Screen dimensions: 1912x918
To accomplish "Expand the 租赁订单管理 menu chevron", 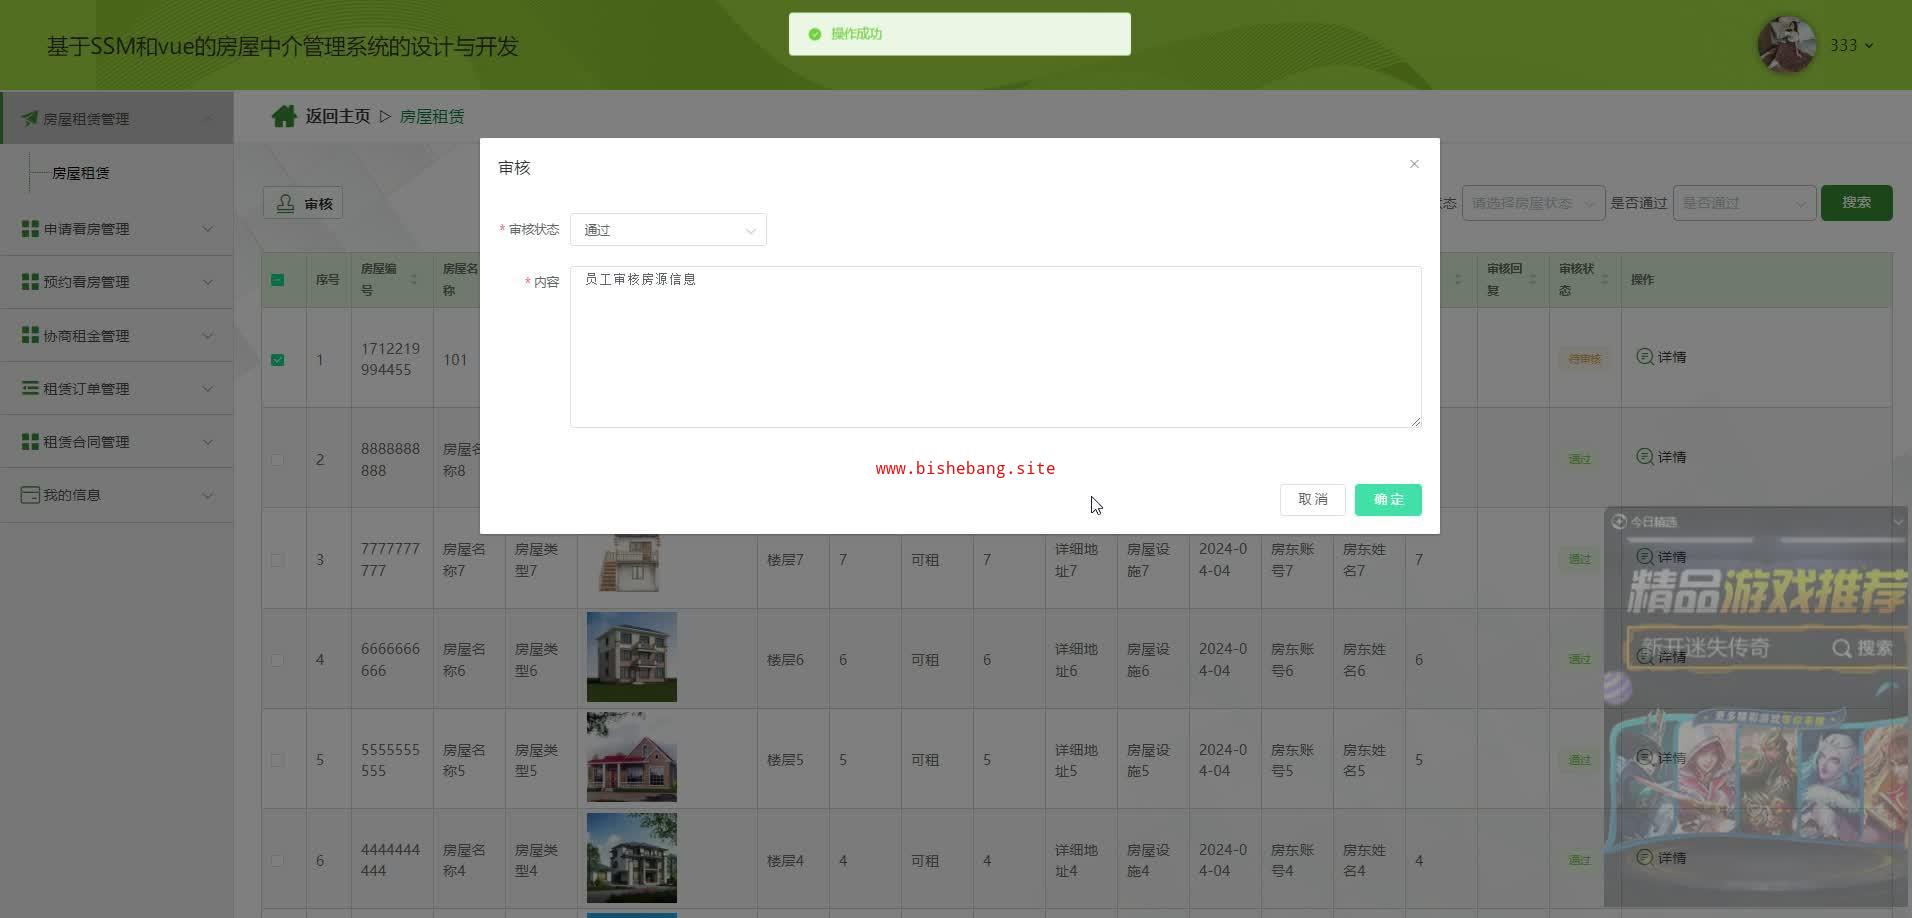I will [208, 388].
